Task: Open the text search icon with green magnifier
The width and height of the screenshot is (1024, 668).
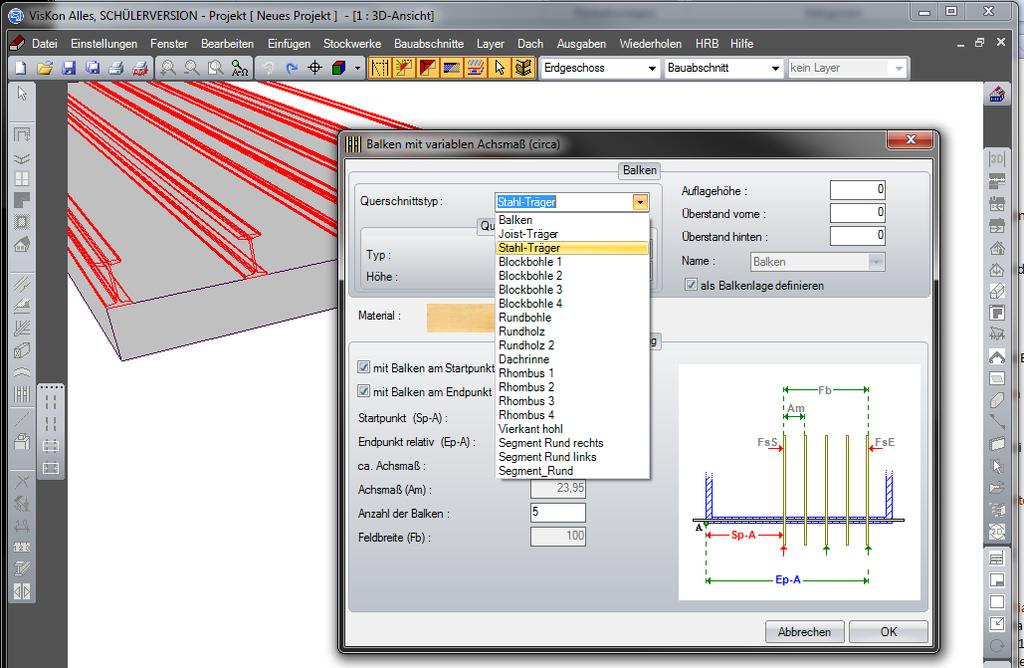Action: coord(239,68)
